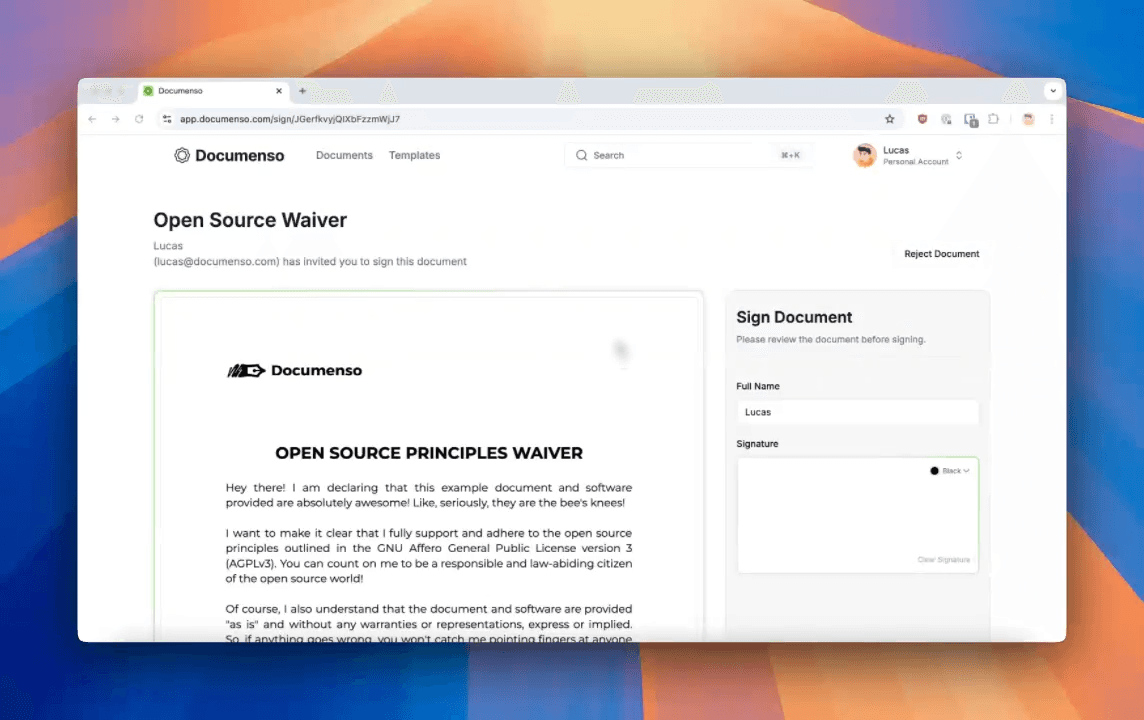Go back with browser back arrow
This screenshot has height=720, width=1144.
[x=92, y=119]
